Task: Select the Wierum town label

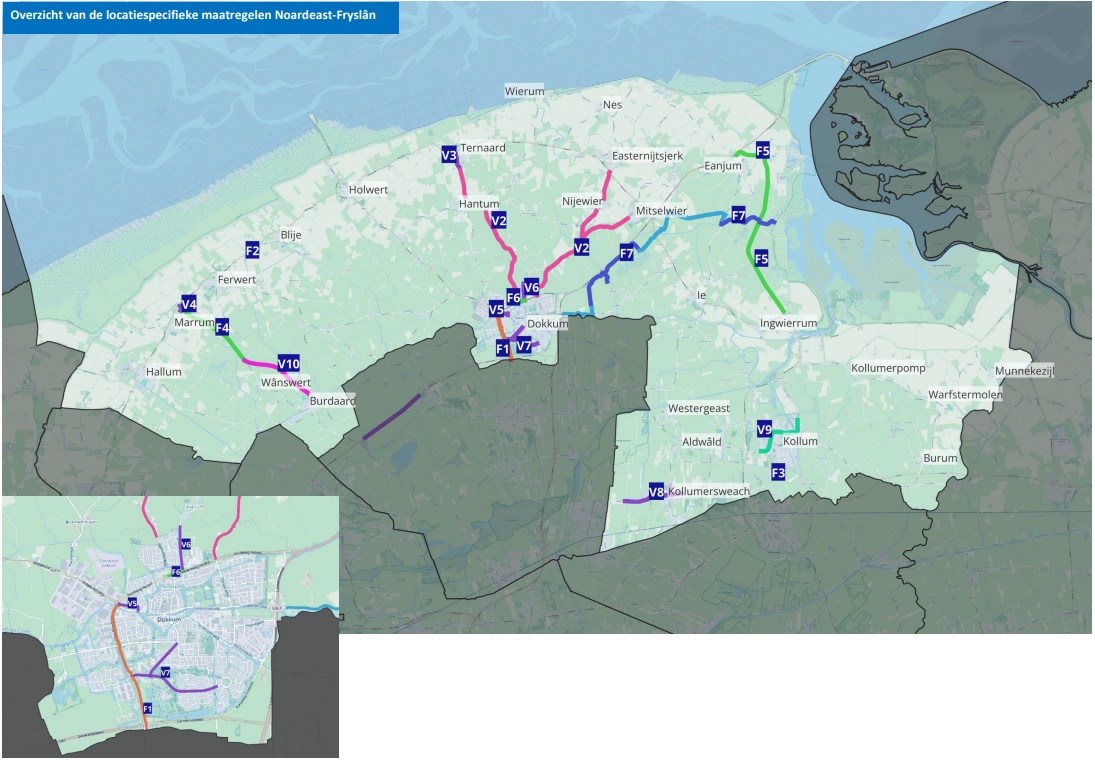Action: point(524,91)
